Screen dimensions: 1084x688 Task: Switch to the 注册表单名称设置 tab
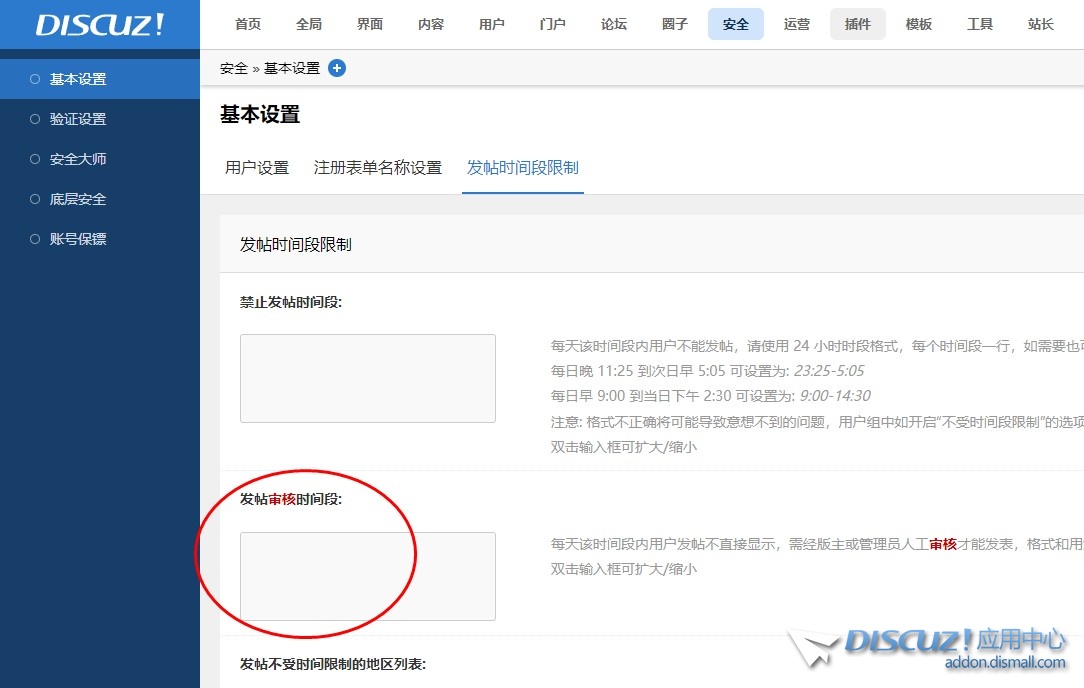pyautogui.click(x=378, y=168)
